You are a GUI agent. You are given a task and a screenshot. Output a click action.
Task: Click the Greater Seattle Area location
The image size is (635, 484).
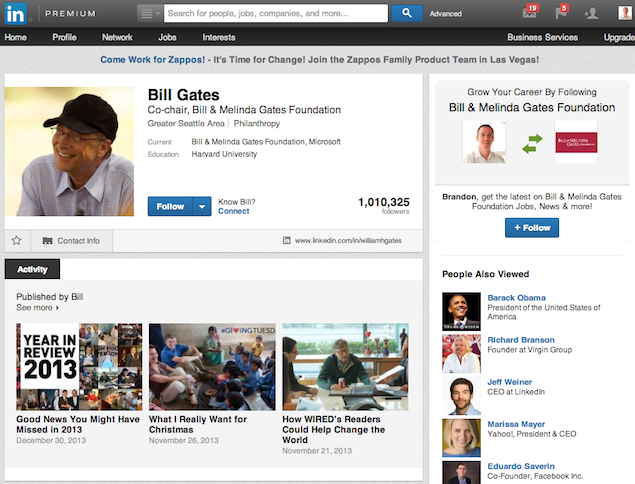186,123
